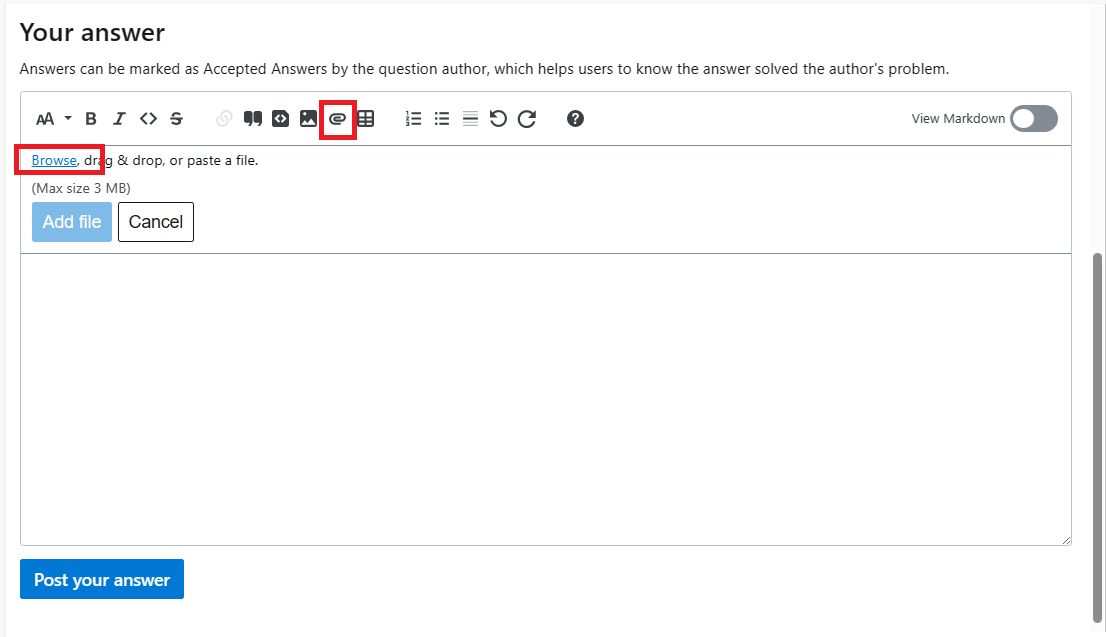Apply italic formatting
The height and width of the screenshot is (637, 1106).
119,118
